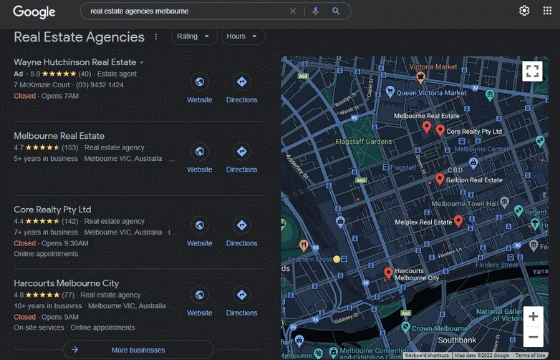Click Website icon for Harcourts Melbourne City
Screen dimensions: 560x360
(200, 295)
